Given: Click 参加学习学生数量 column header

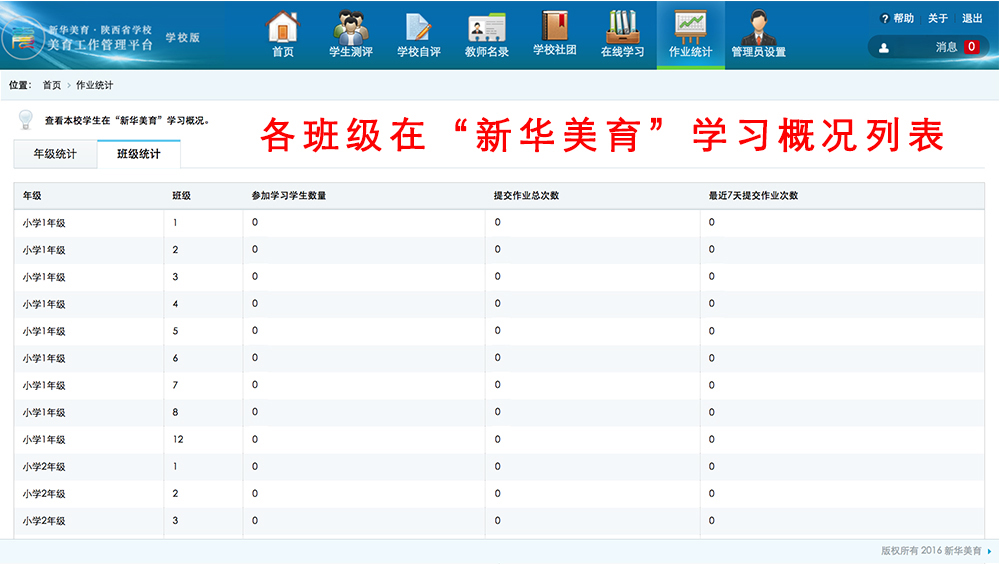Looking at the screenshot, I should coord(289,196).
